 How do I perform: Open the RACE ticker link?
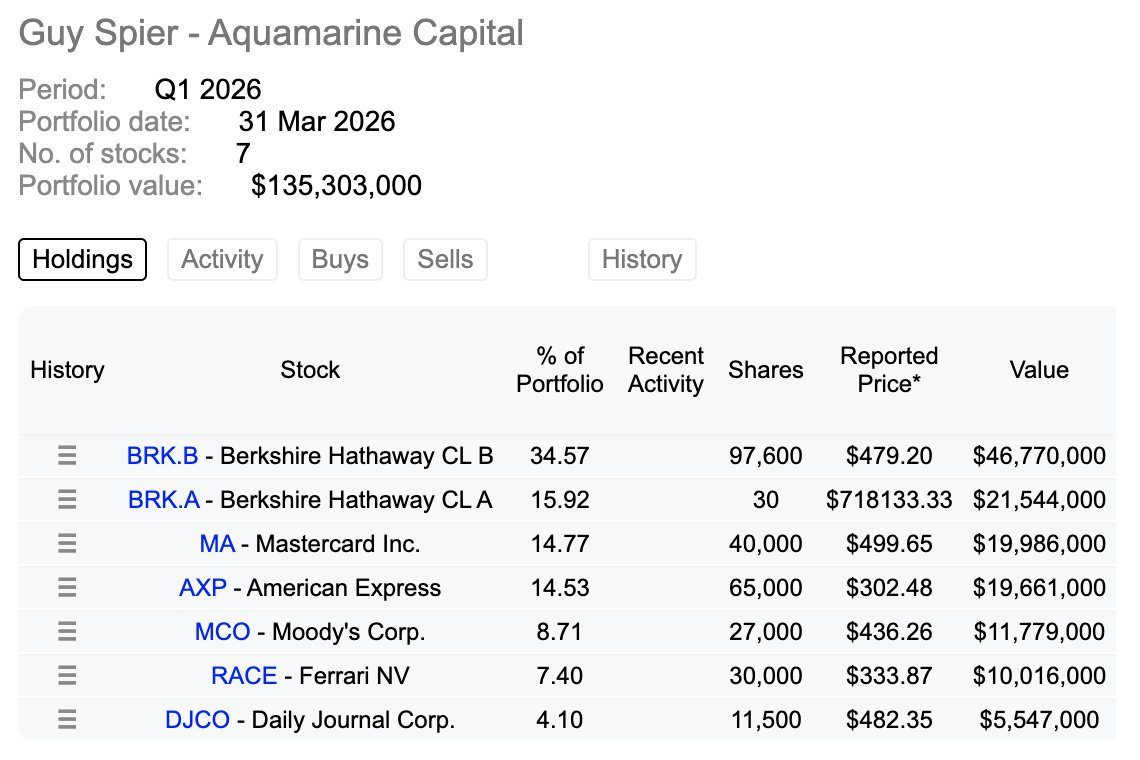244,676
